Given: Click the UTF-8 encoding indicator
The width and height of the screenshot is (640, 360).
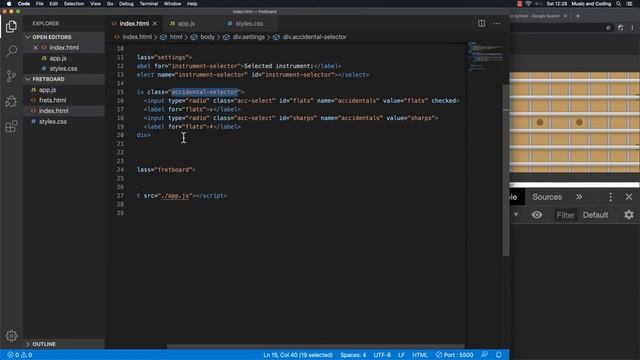Looking at the screenshot, I should tap(382, 355).
